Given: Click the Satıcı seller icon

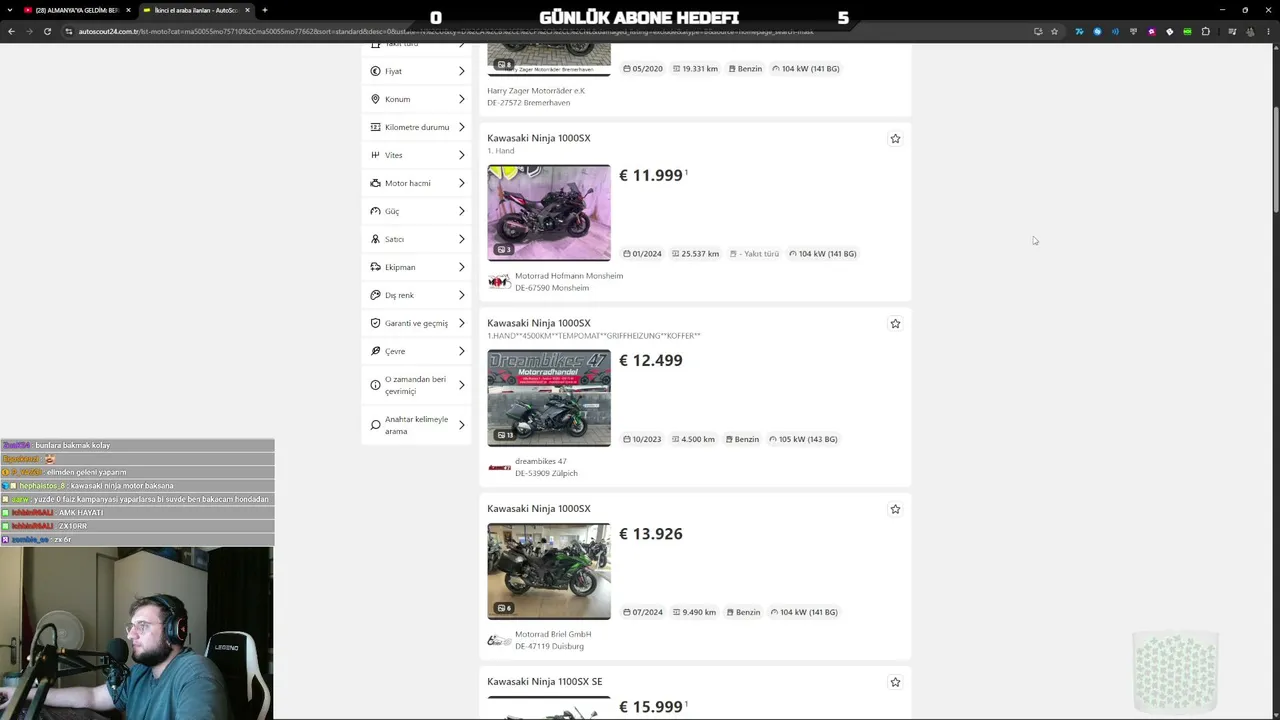Looking at the screenshot, I should click(375, 239).
